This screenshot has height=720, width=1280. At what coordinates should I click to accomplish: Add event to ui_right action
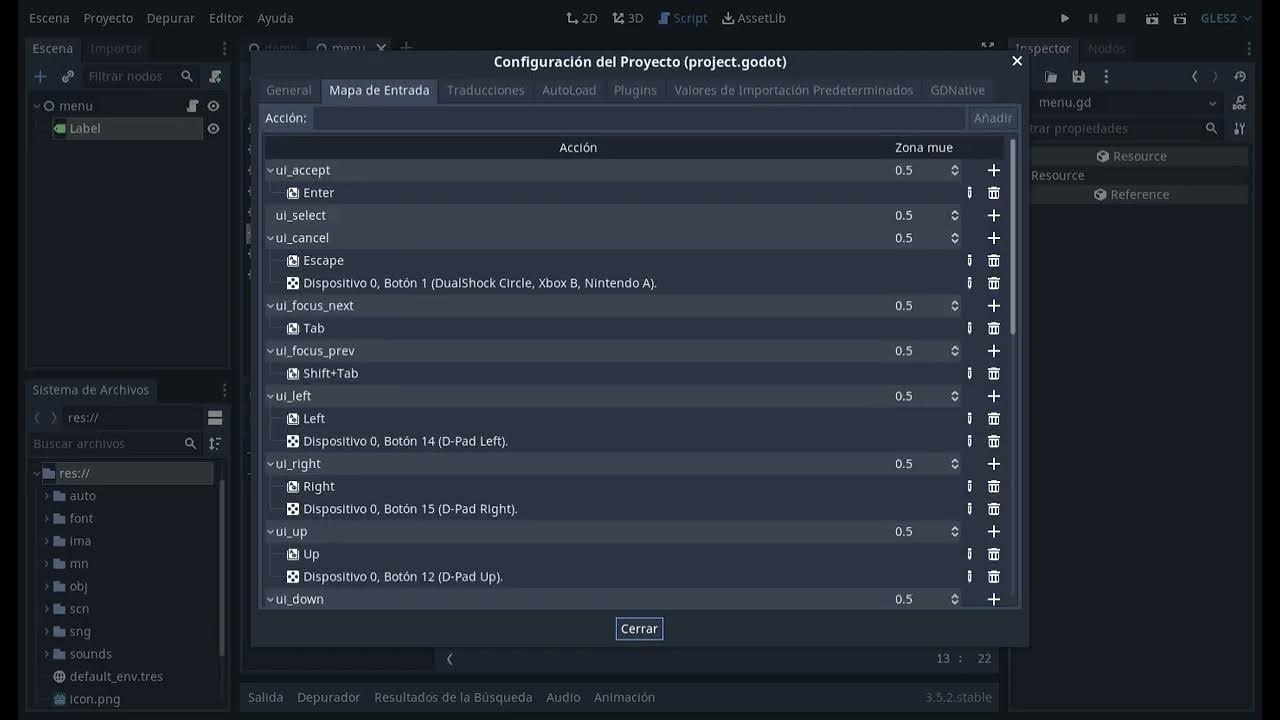[x=993, y=464]
